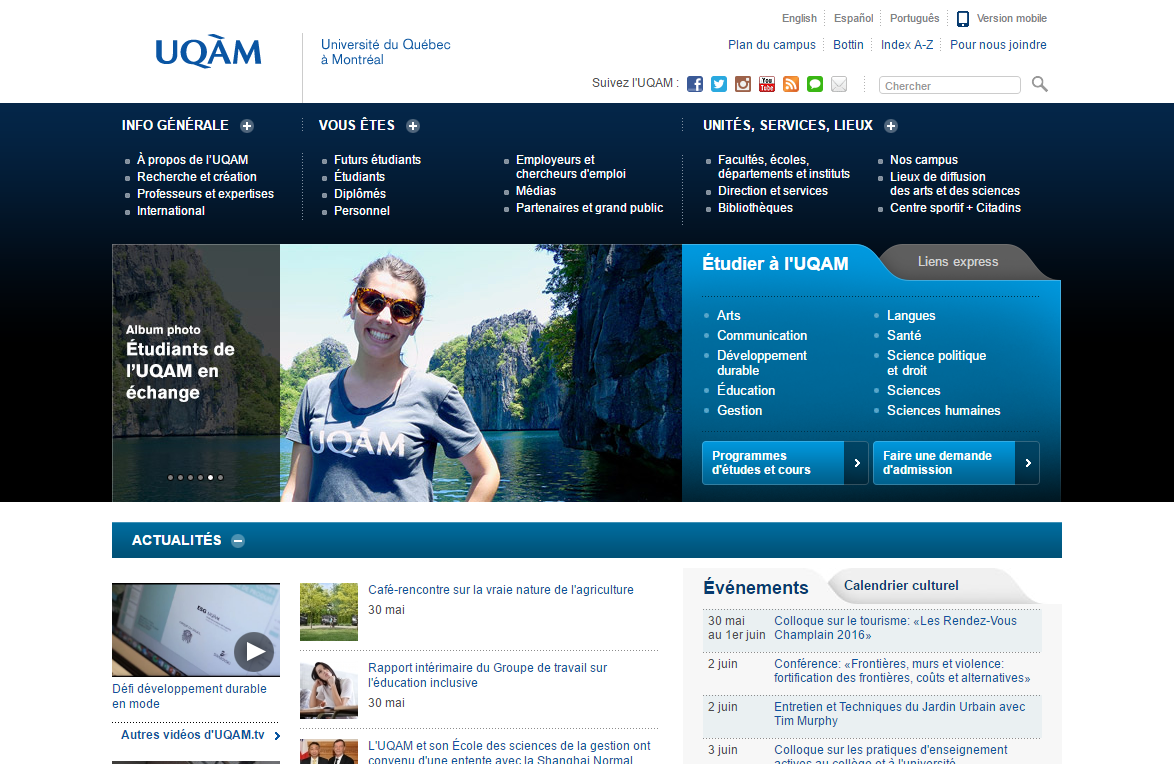The image size is (1174, 764).
Task: Open UQAM Instagram icon
Action: click(x=743, y=84)
